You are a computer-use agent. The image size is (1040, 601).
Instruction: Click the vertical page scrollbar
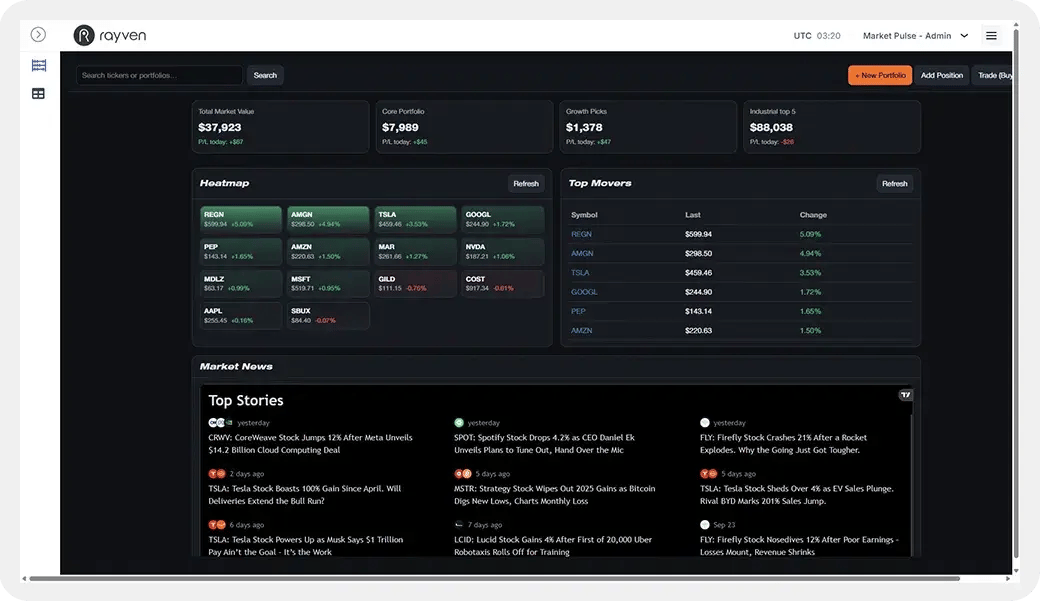click(1016, 292)
